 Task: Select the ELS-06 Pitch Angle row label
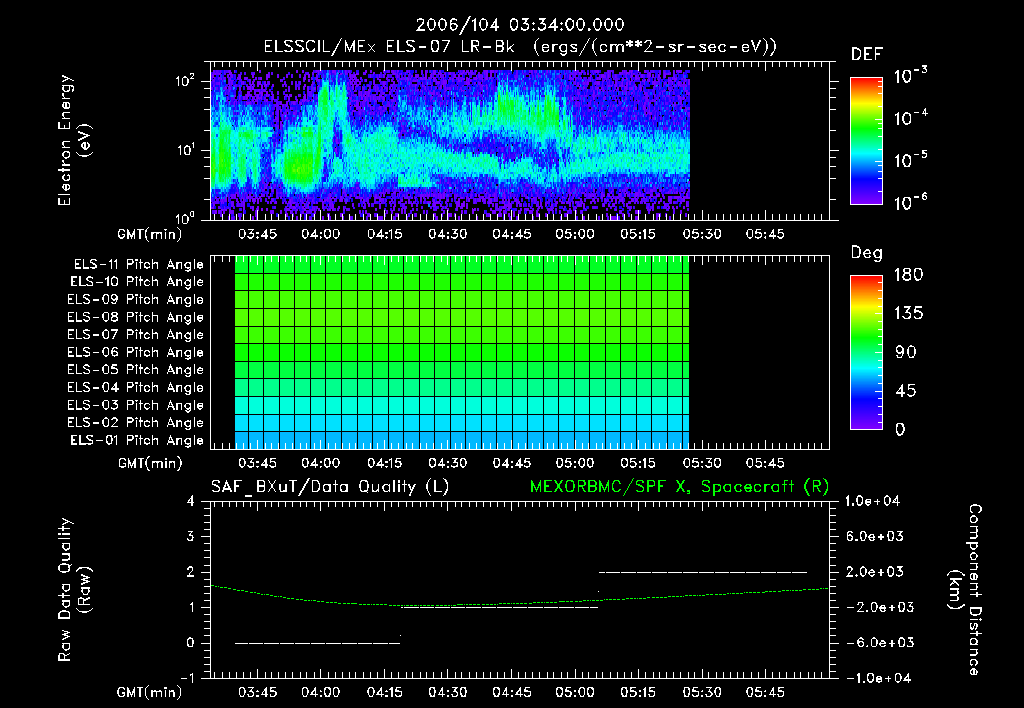click(x=136, y=353)
